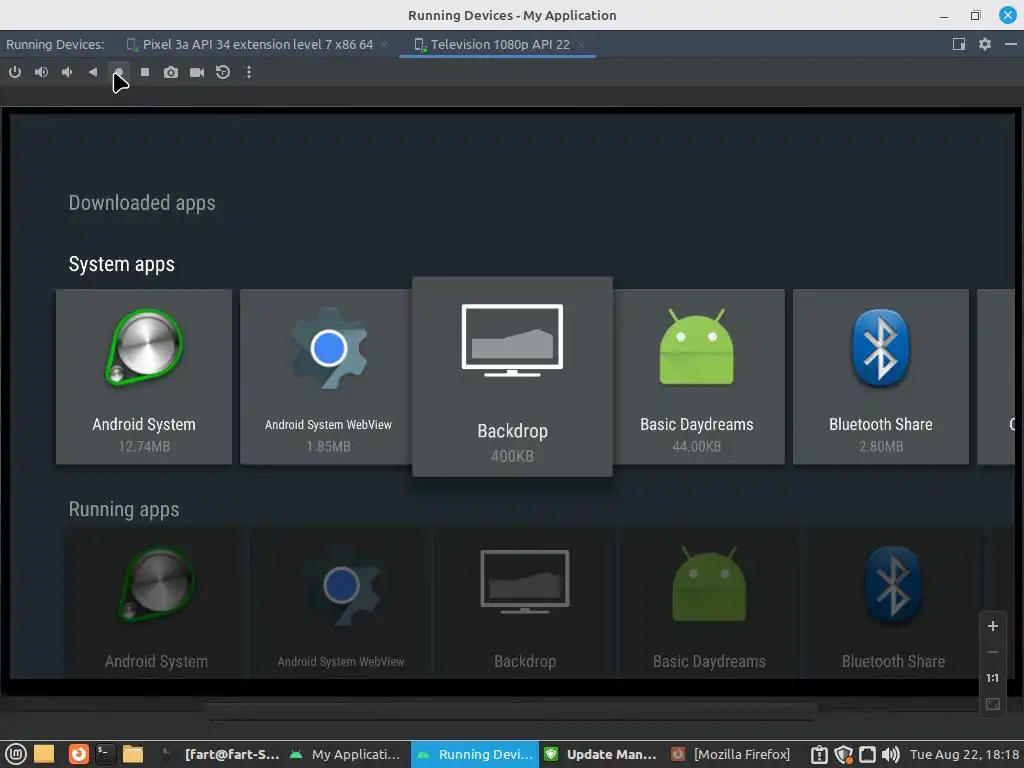The width and height of the screenshot is (1024, 768).
Task: Click the emulator Home circle button
Action: tap(119, 72)
